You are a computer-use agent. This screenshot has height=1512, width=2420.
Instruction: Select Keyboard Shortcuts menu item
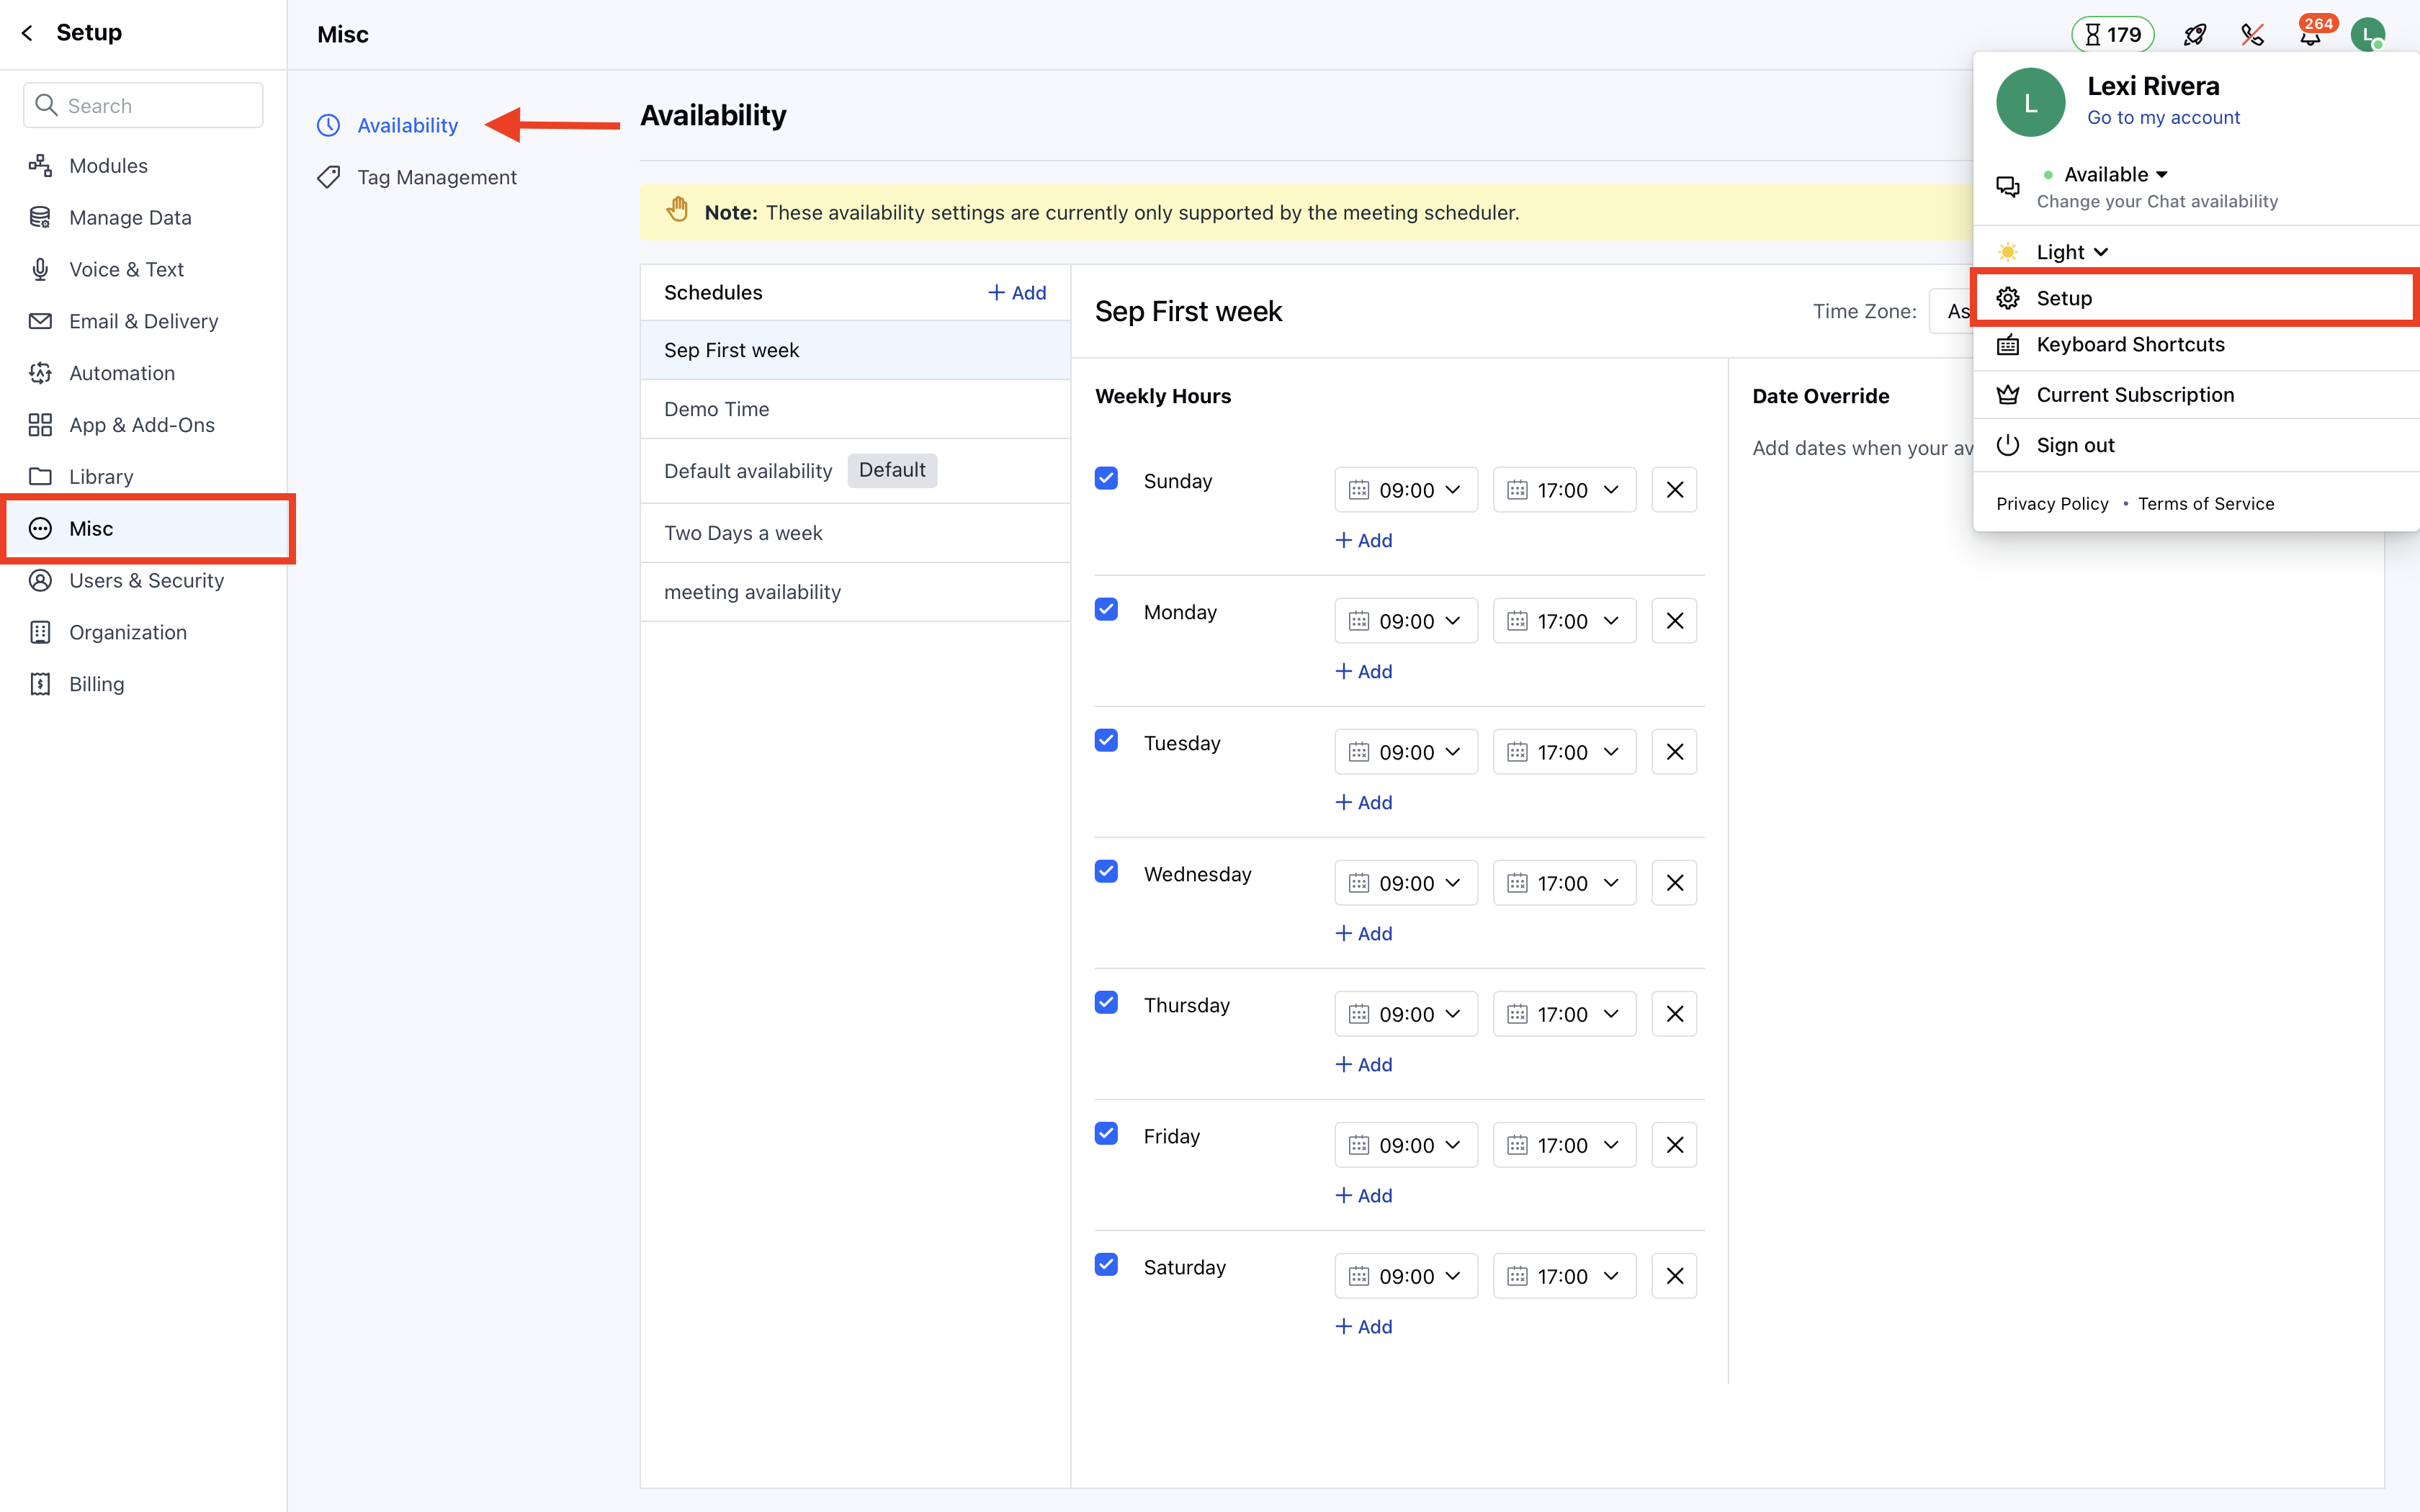2130,345
